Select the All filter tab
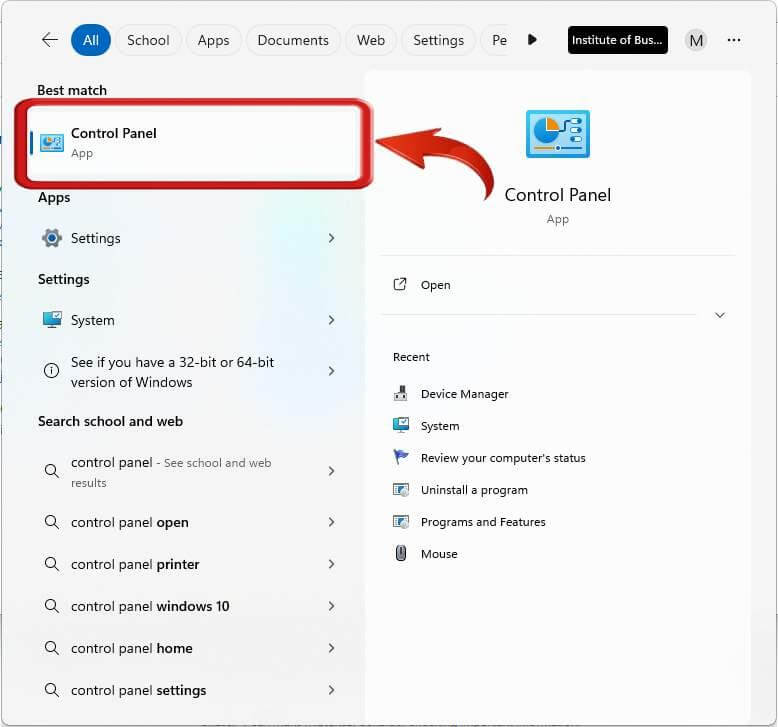Screen dimensions: 778x727 point(91,40)
